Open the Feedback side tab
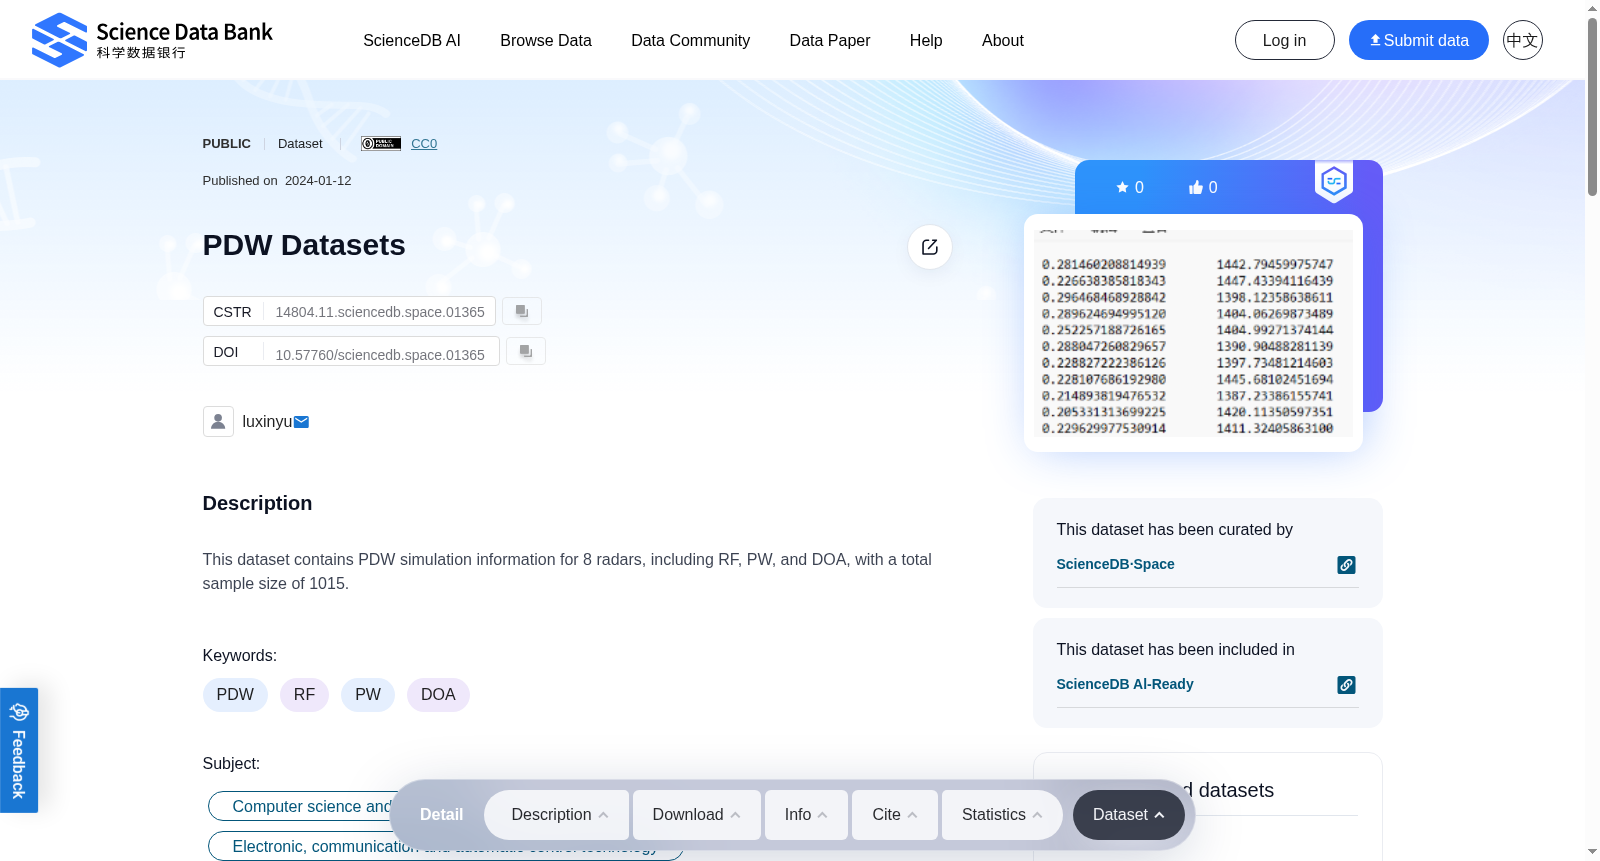This screenshot has width=1600, height=861. (19, 750)
